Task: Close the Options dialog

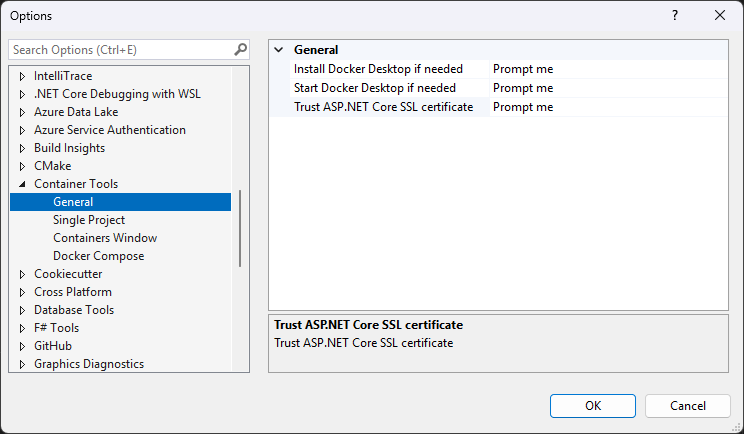Action: pyautogui.click(x=720, y=15)
